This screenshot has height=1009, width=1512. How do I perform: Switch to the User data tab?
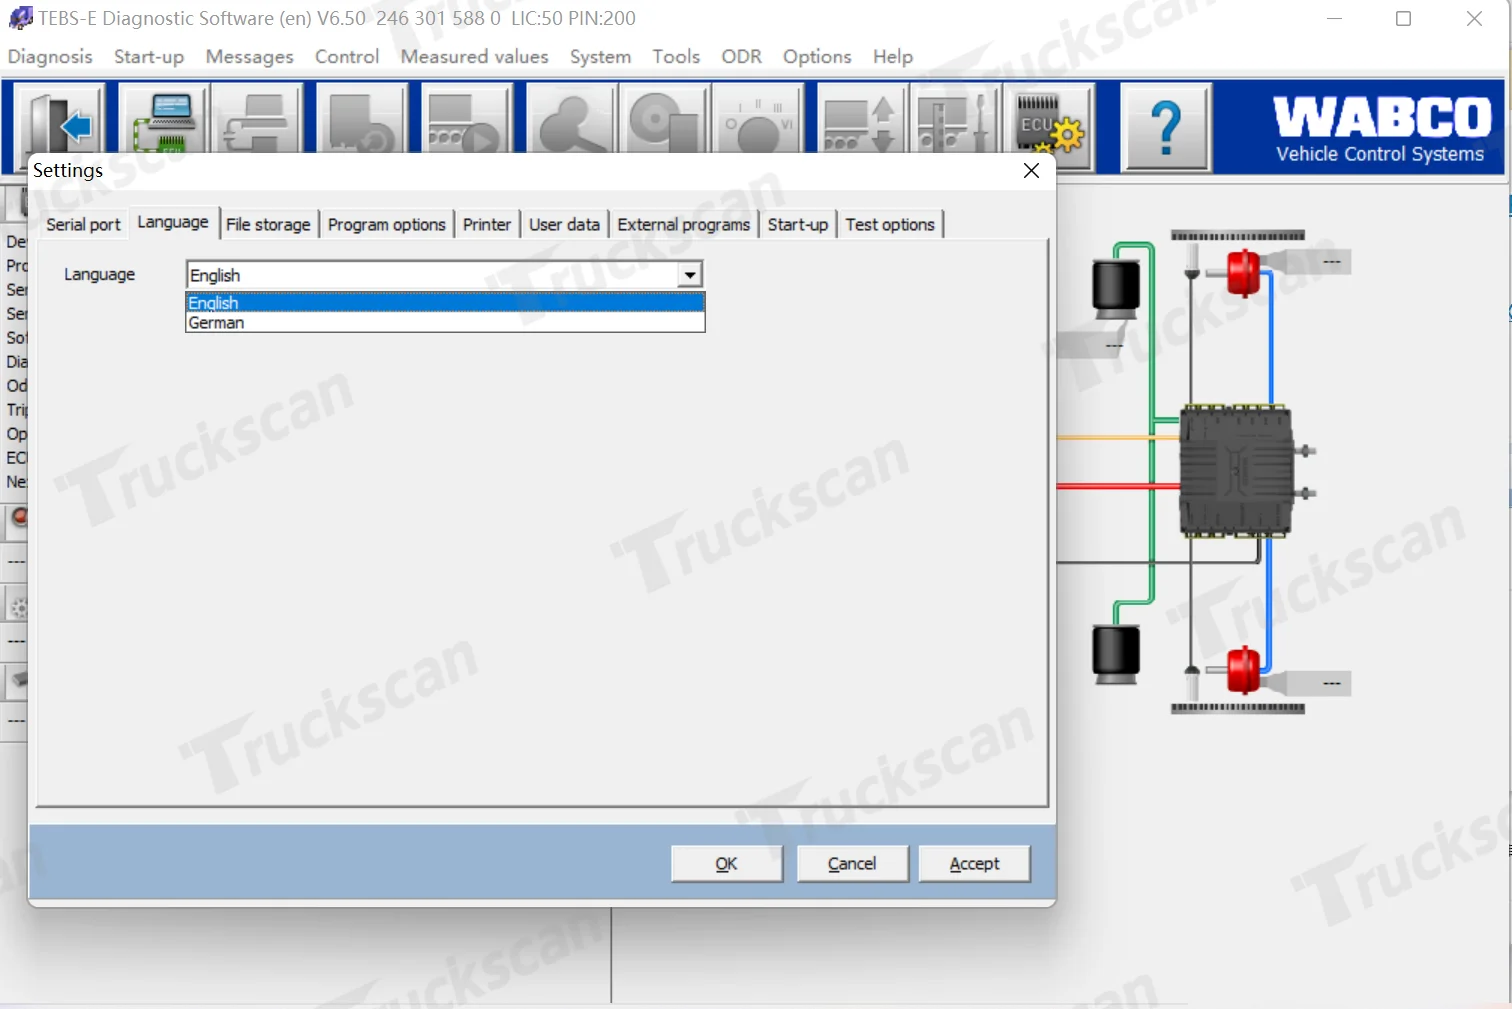click(x=564, y=225)
